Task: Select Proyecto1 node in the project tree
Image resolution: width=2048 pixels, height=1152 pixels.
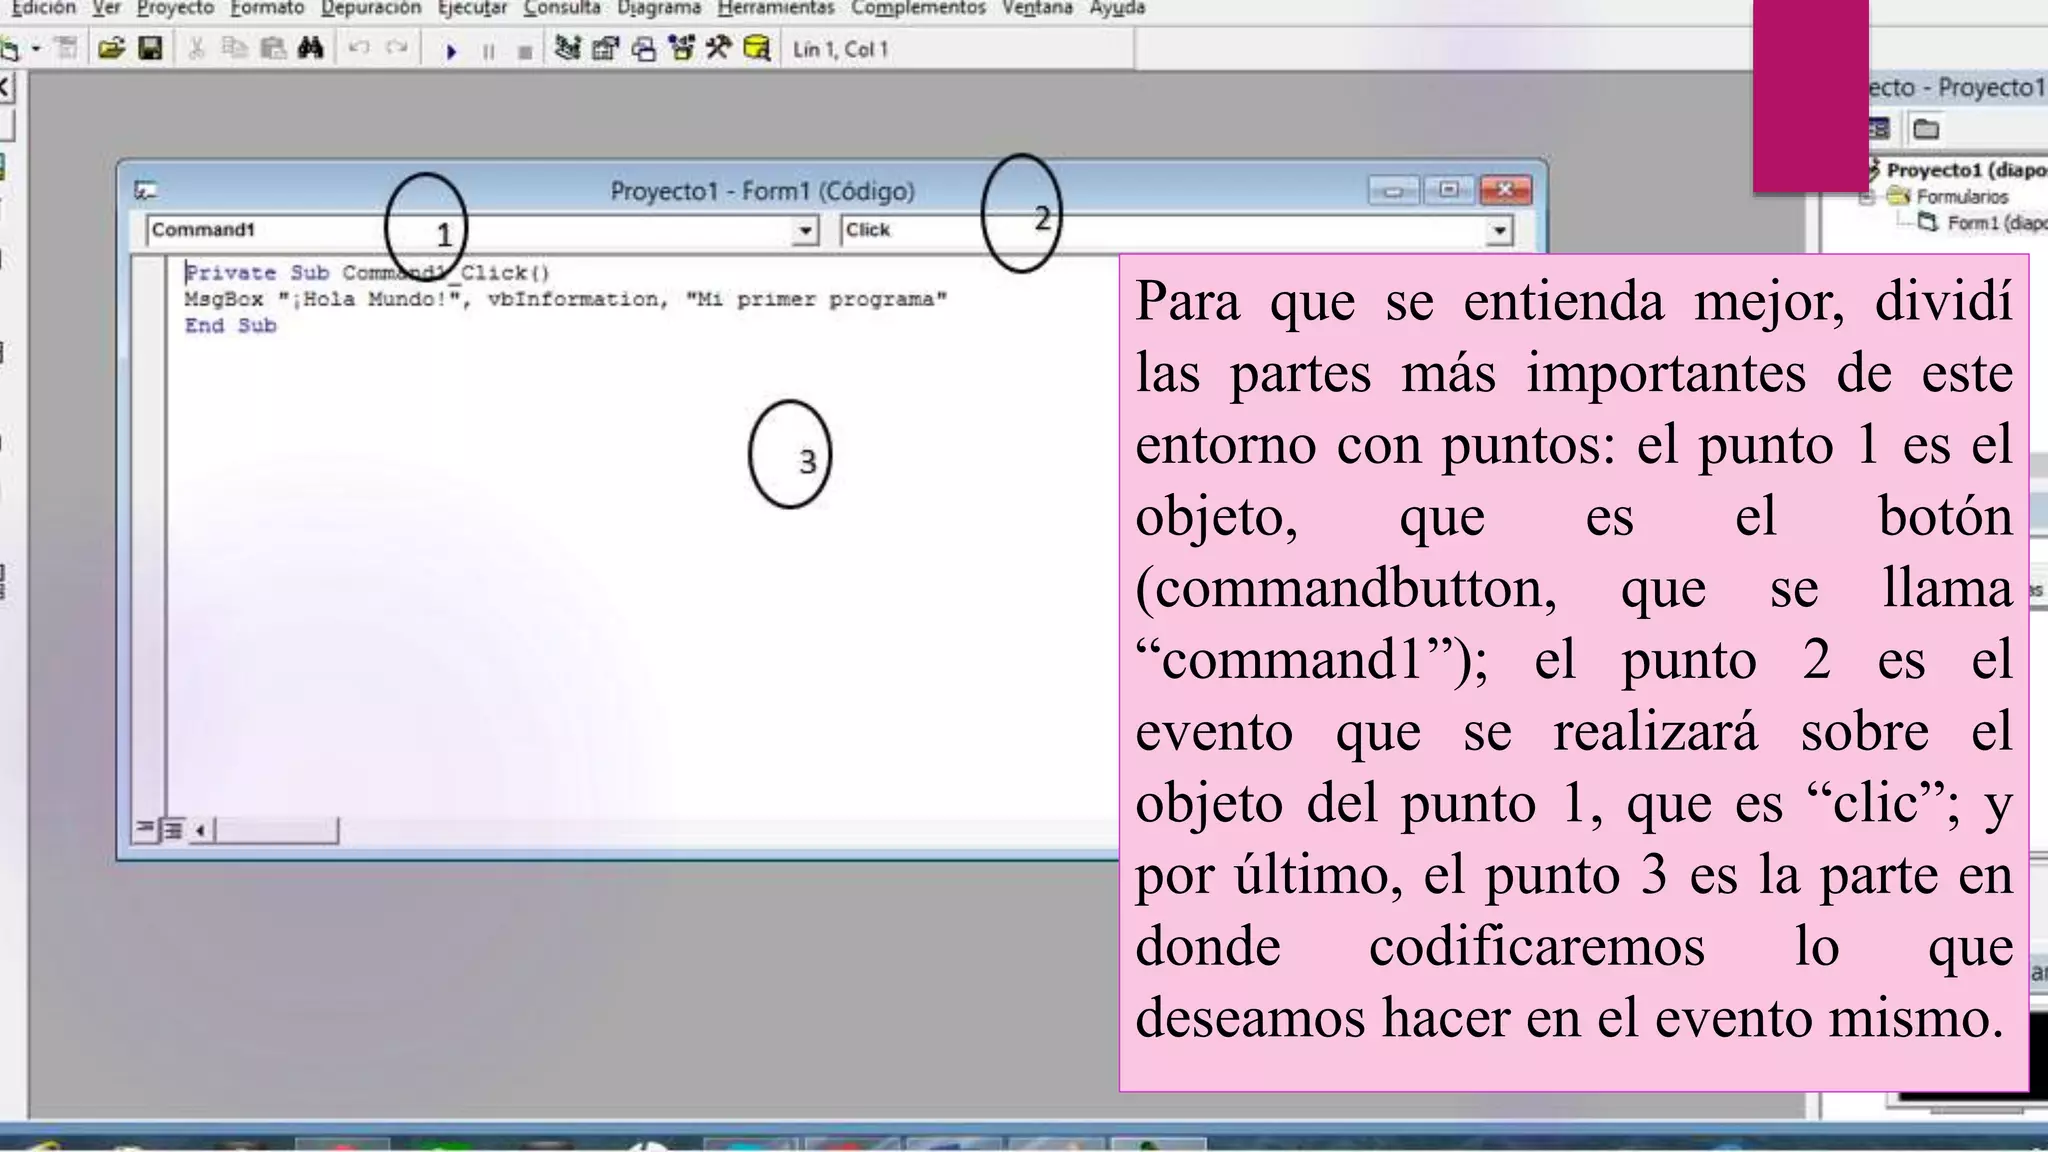Action: 1966,170
